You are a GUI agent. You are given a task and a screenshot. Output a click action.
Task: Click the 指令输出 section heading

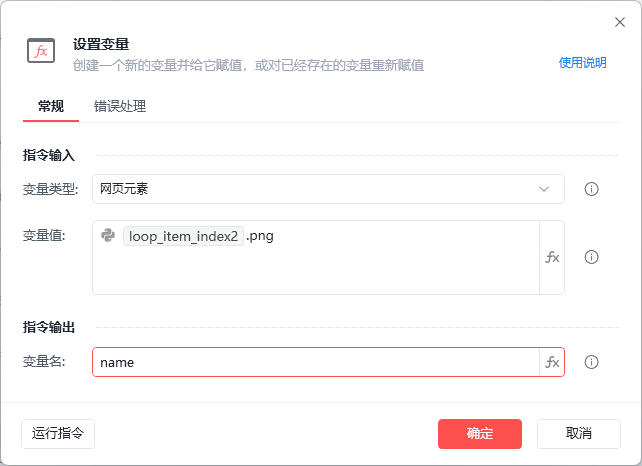[49, 327]
